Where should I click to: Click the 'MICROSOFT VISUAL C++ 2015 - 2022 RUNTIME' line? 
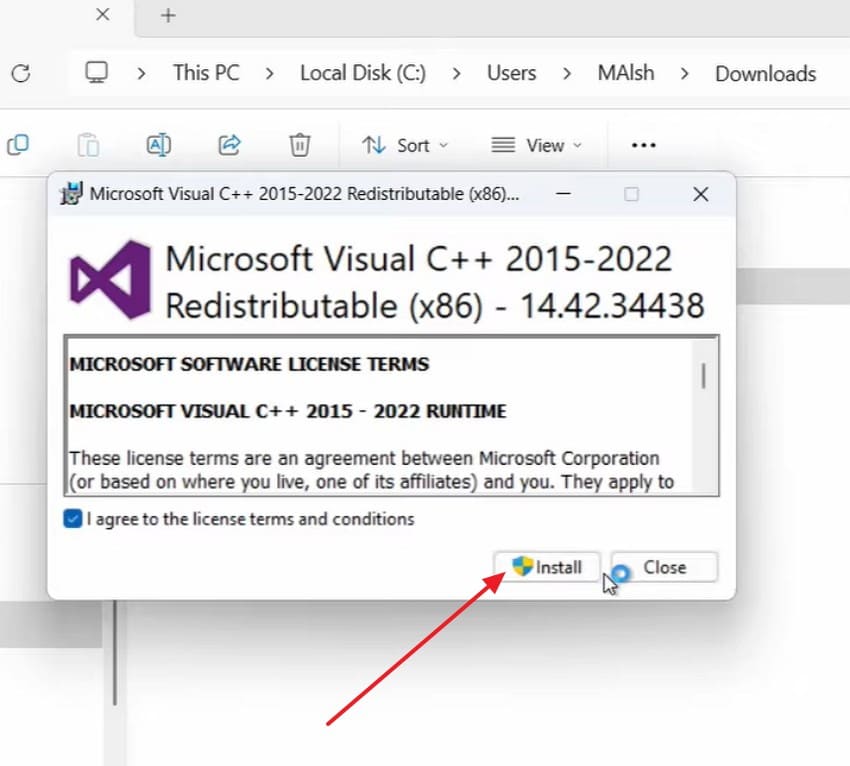pos(288,411)
